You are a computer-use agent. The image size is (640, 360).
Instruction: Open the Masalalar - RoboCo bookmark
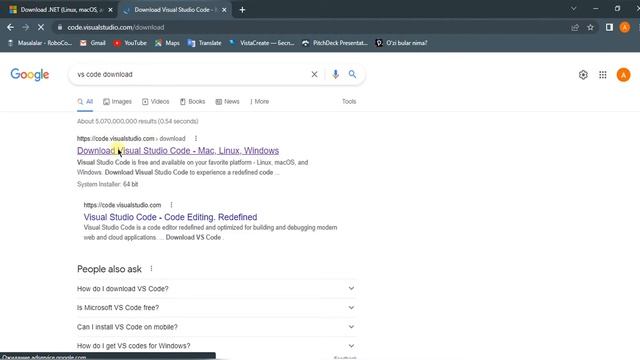40,43
